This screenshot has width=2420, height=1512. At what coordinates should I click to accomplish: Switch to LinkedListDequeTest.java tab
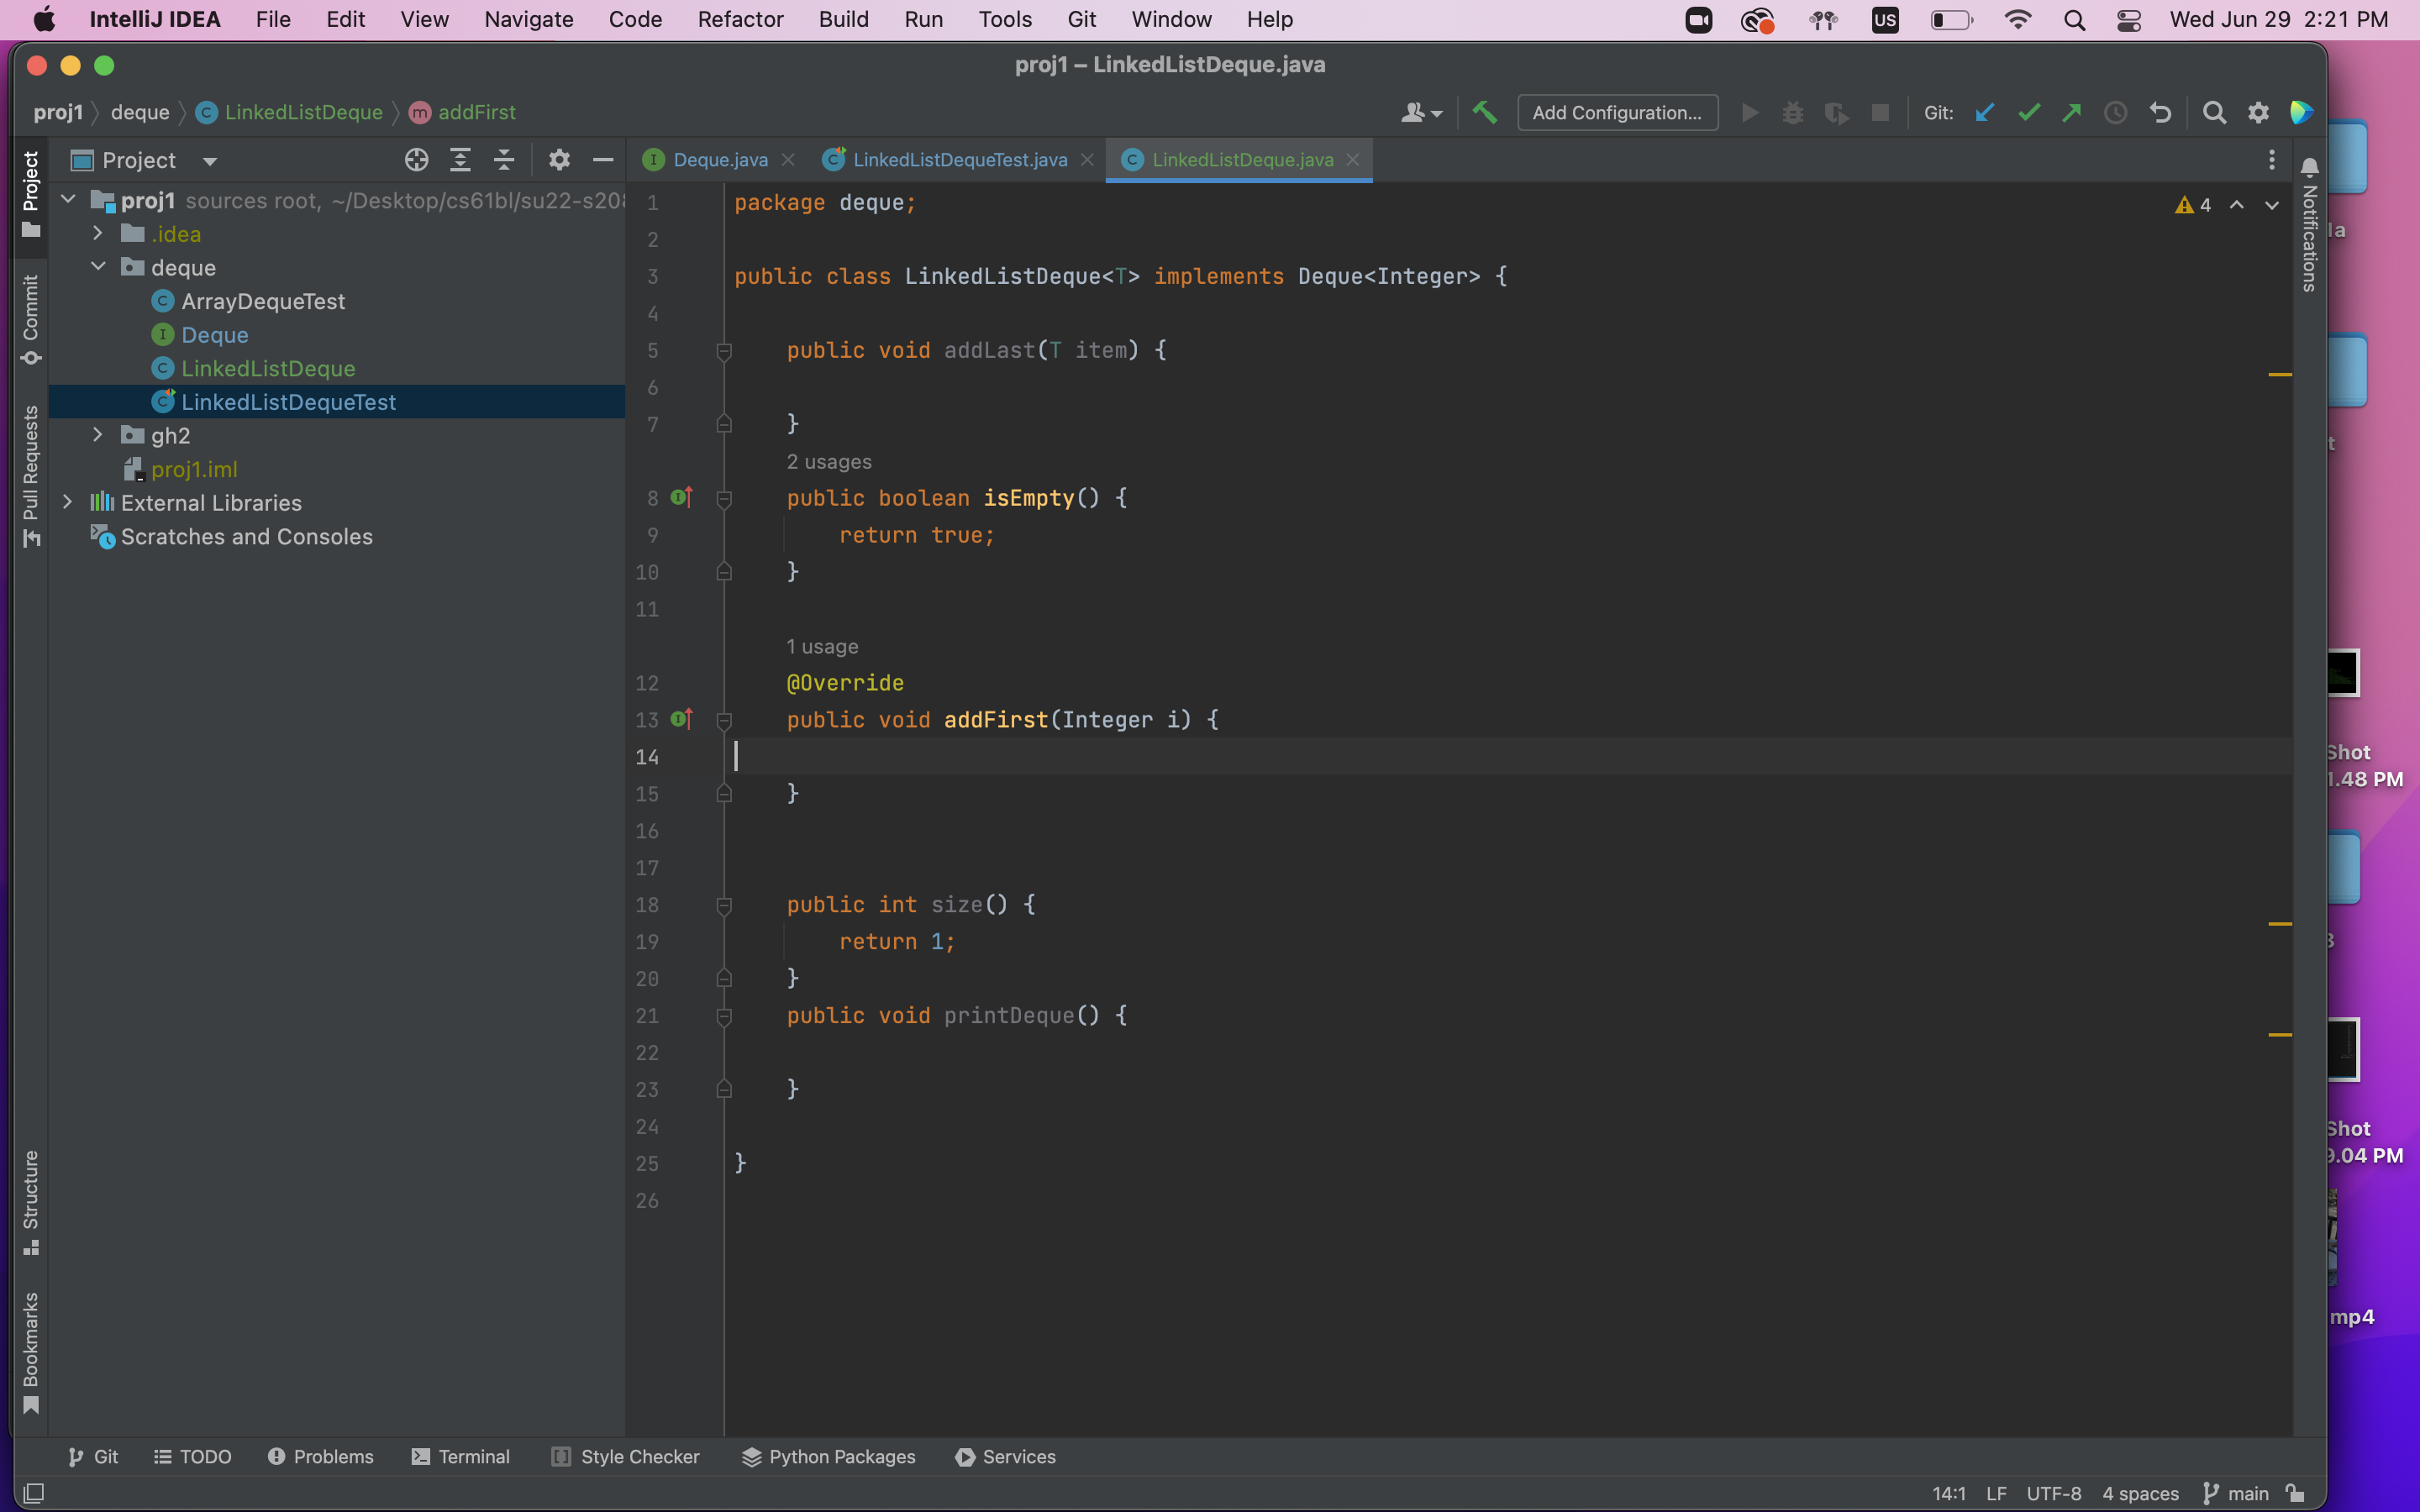click(x=958, y=160)
